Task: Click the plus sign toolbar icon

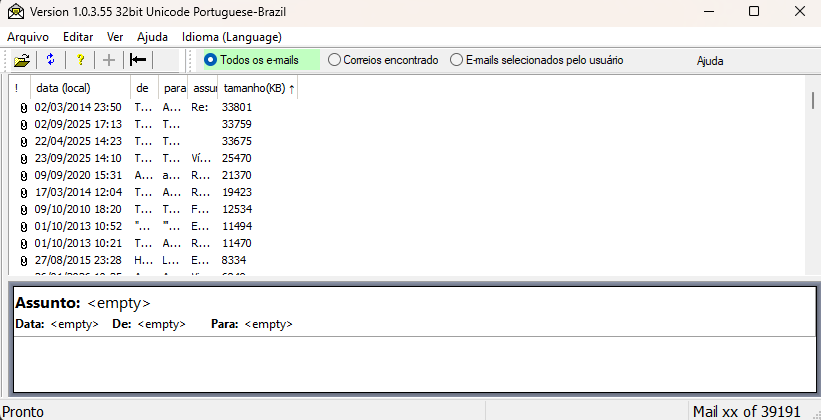Action: point(109,60)
